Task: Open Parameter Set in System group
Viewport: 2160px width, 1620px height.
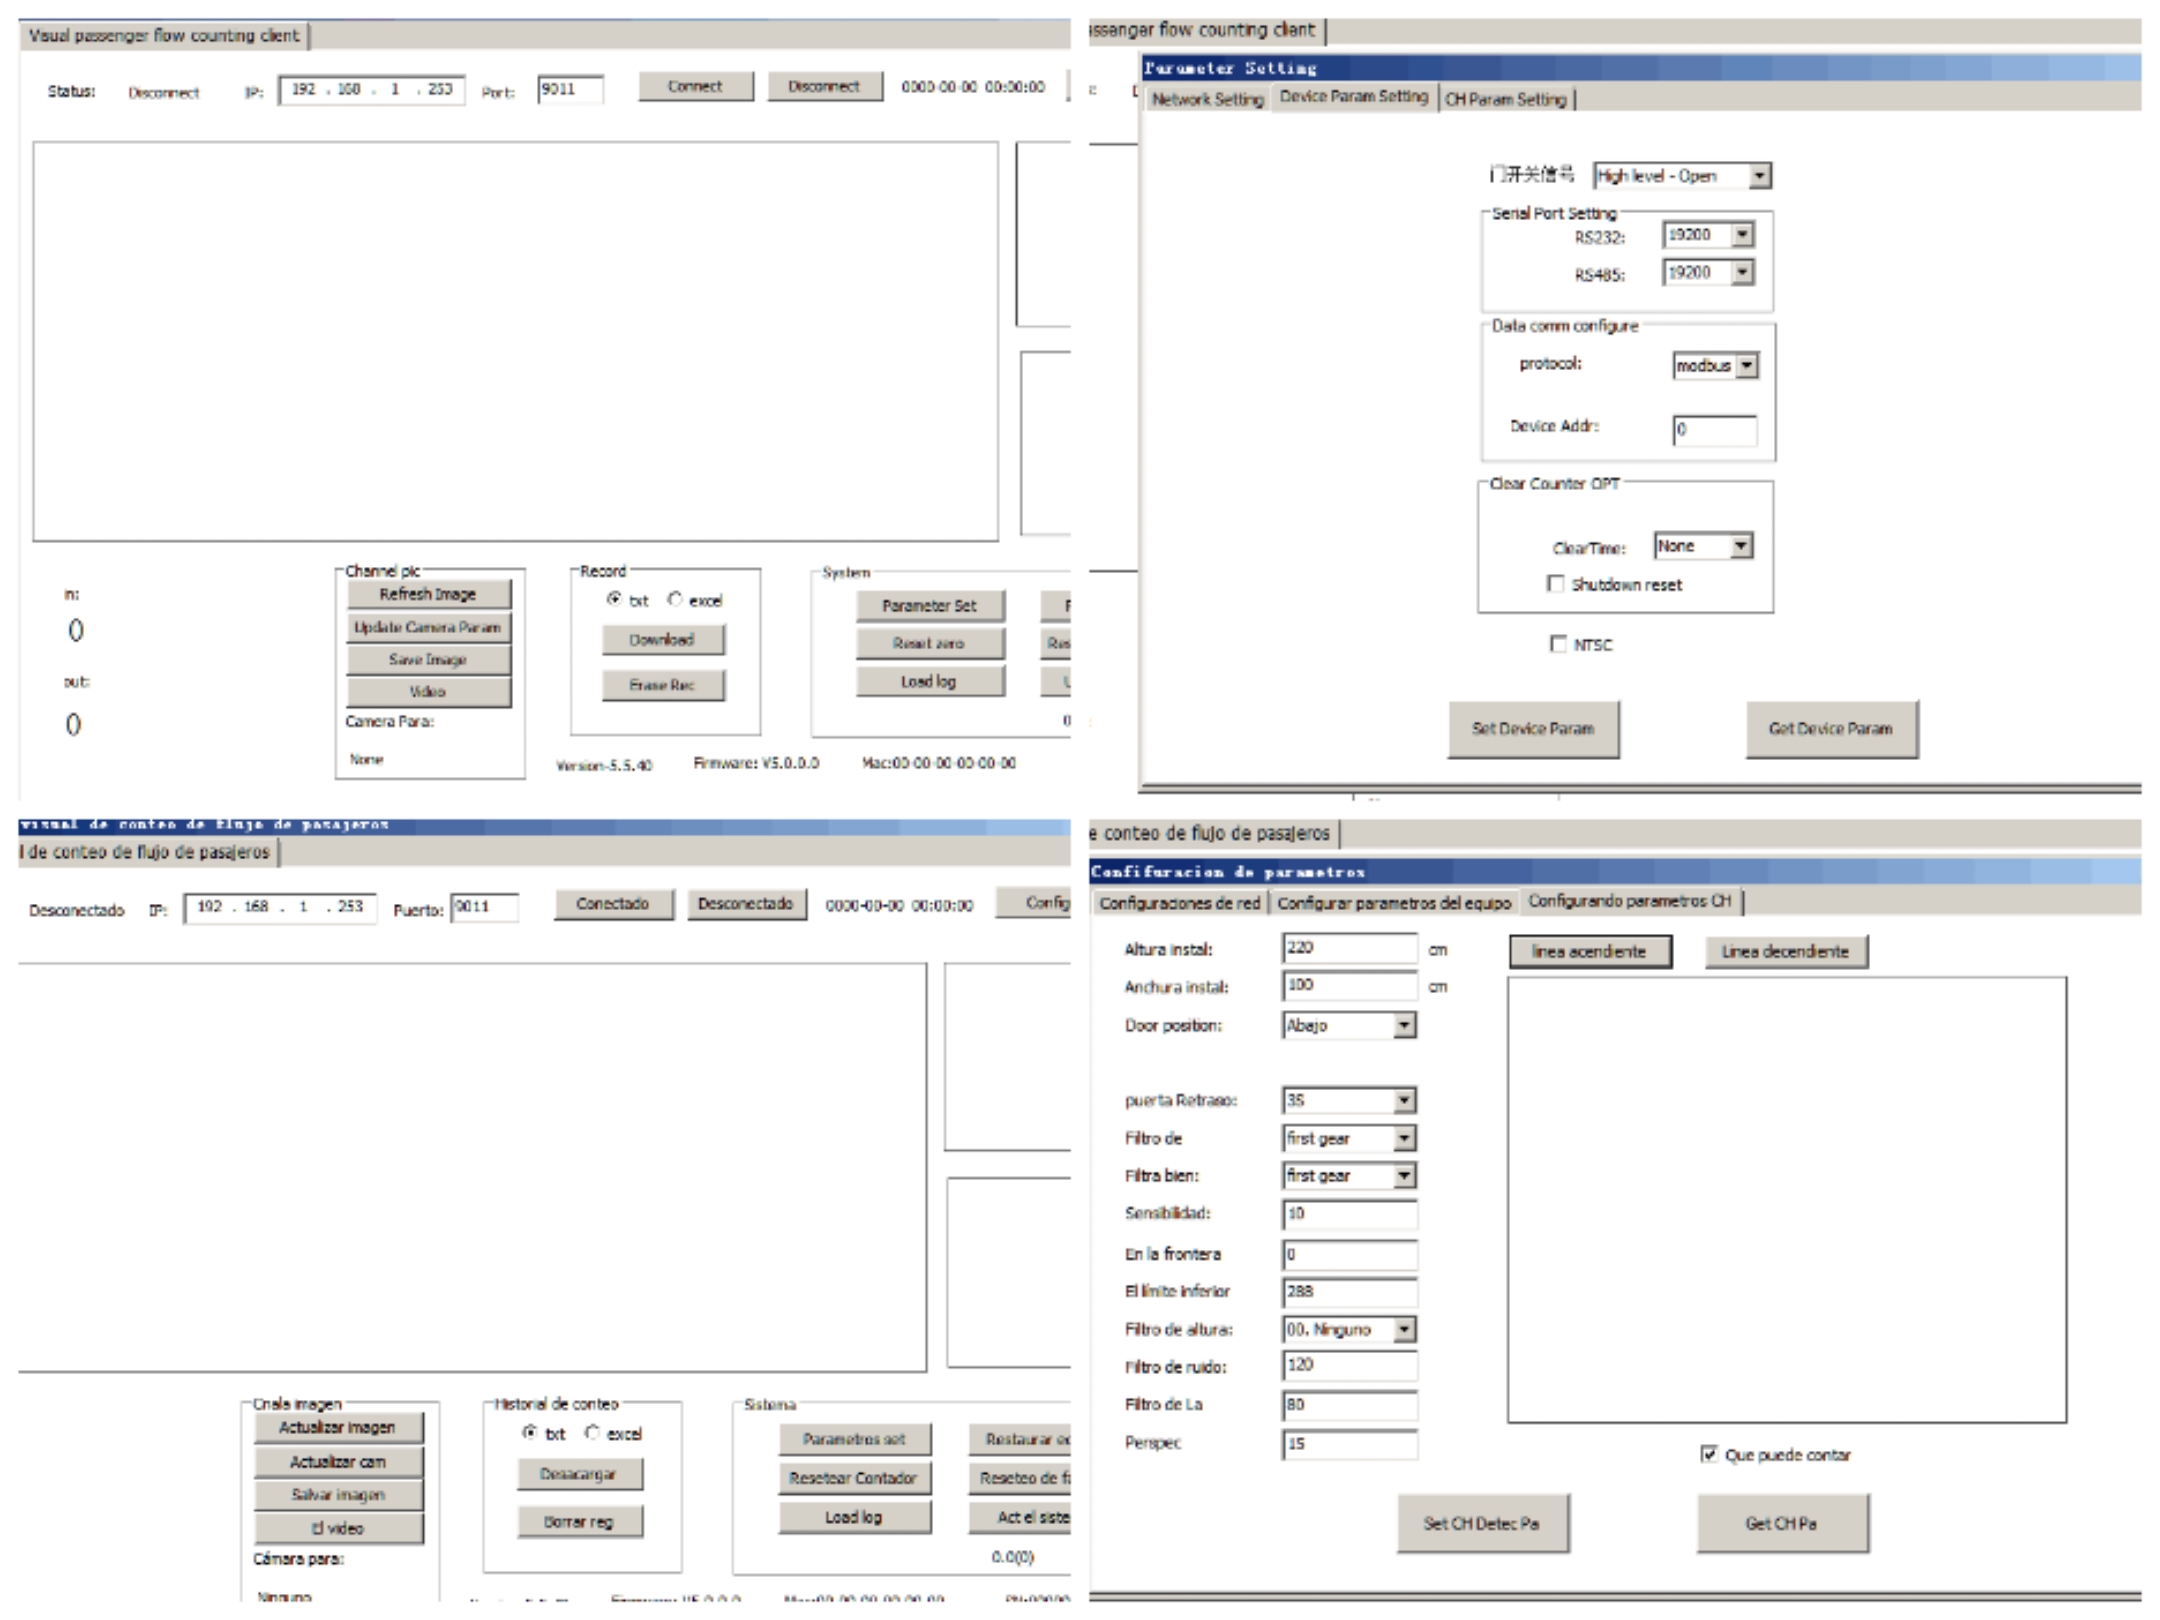Action: pyautogui.click(x=930, y=606)
